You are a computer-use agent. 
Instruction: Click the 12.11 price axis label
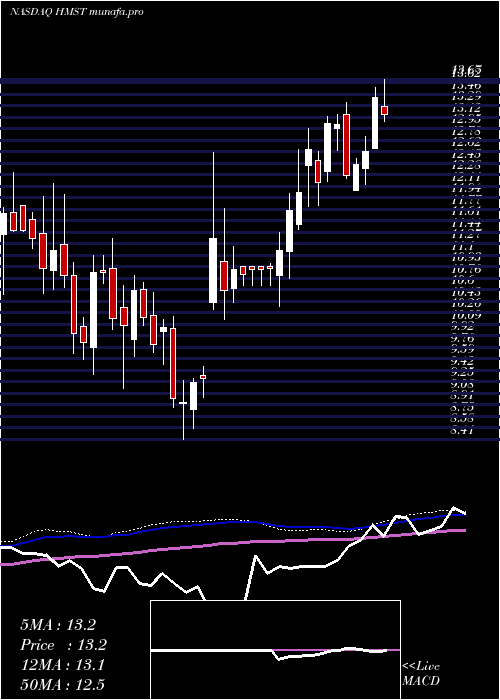pyautogui.click(x=466, y=178)
